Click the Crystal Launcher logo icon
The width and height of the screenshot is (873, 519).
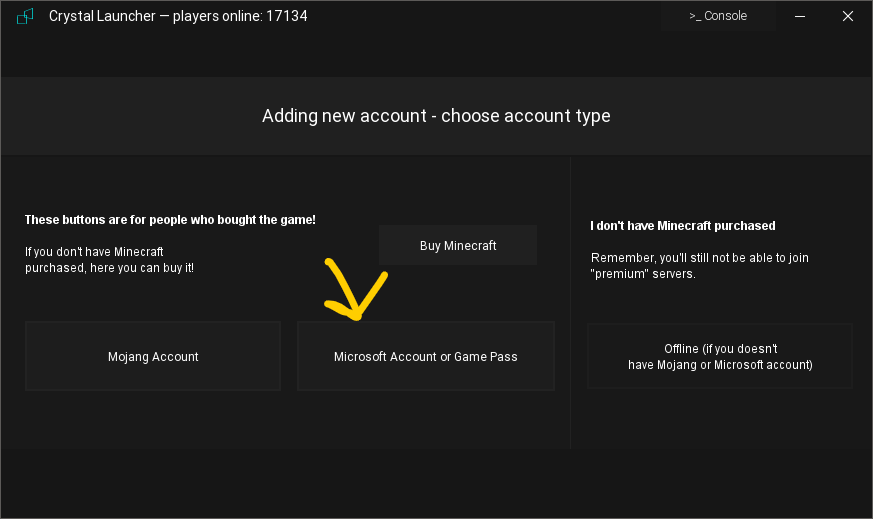26,16
